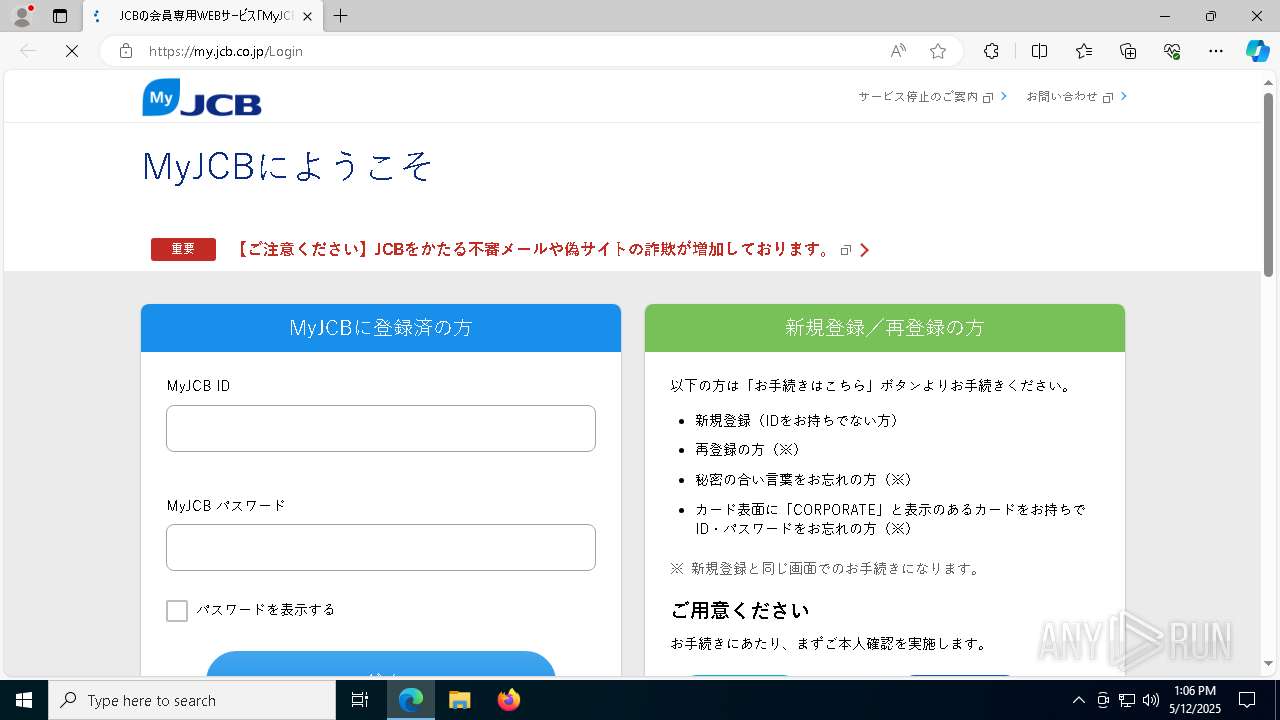The image size is (1280, 720).
Task: Click the MyJCB logo
Action: (x=202, y=98)
